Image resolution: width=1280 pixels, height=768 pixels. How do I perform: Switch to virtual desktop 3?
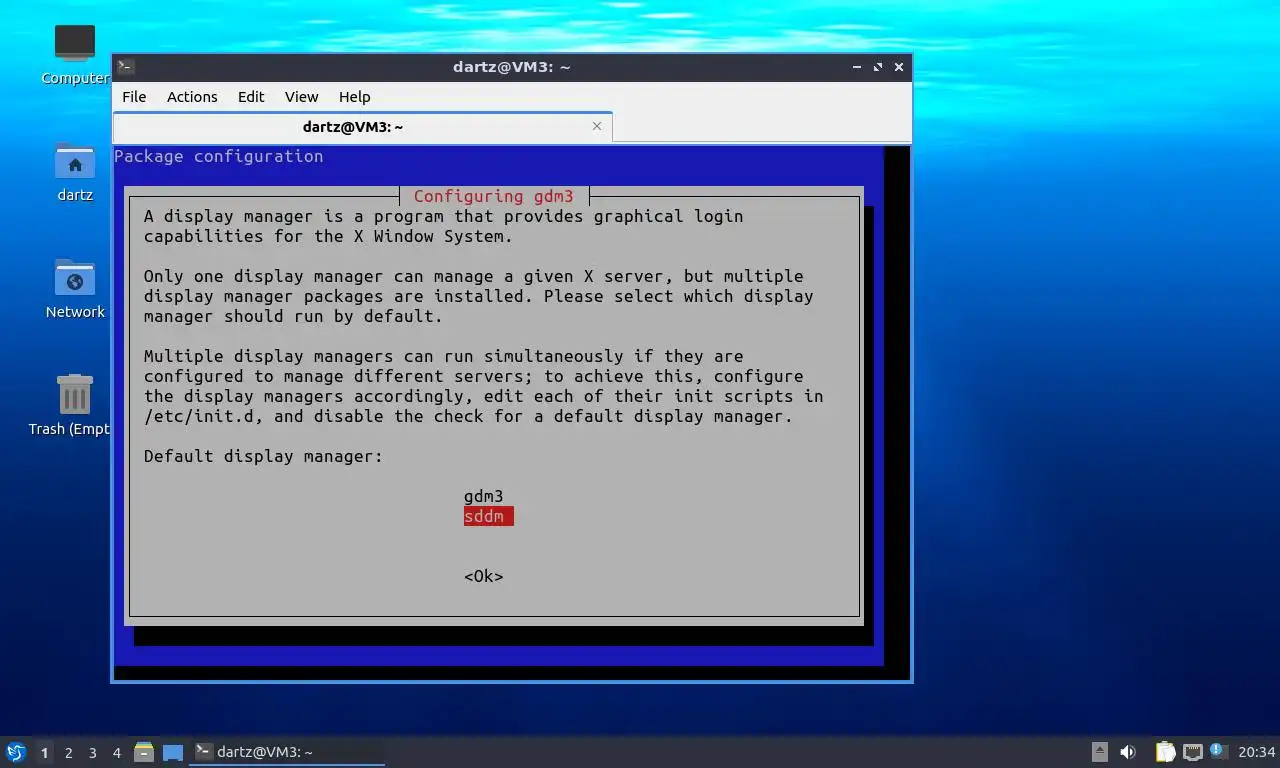92,752
